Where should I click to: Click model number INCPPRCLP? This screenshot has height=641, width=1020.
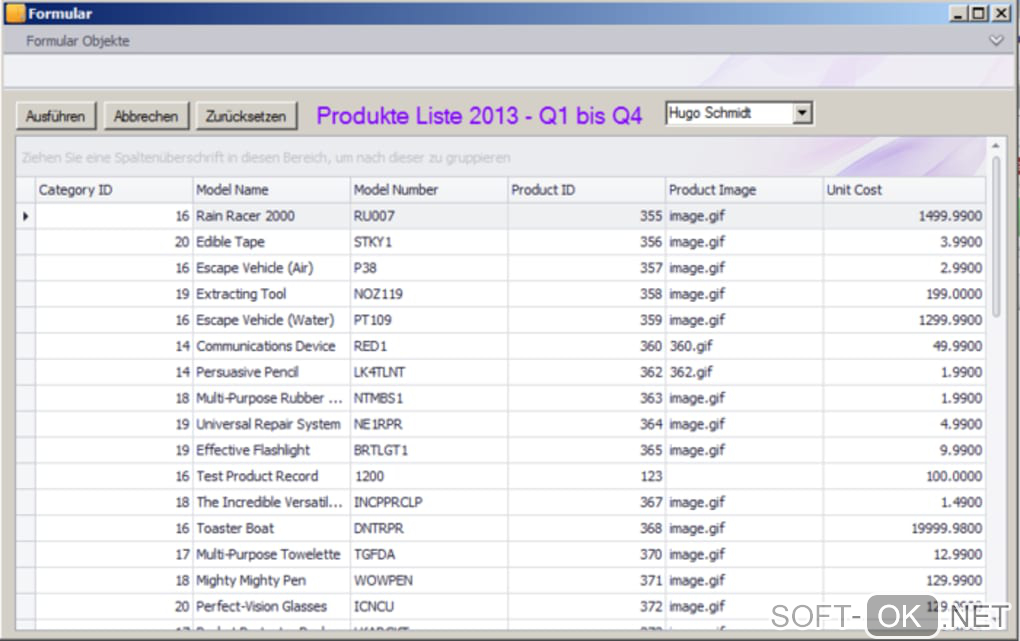(x=388, y=502)
